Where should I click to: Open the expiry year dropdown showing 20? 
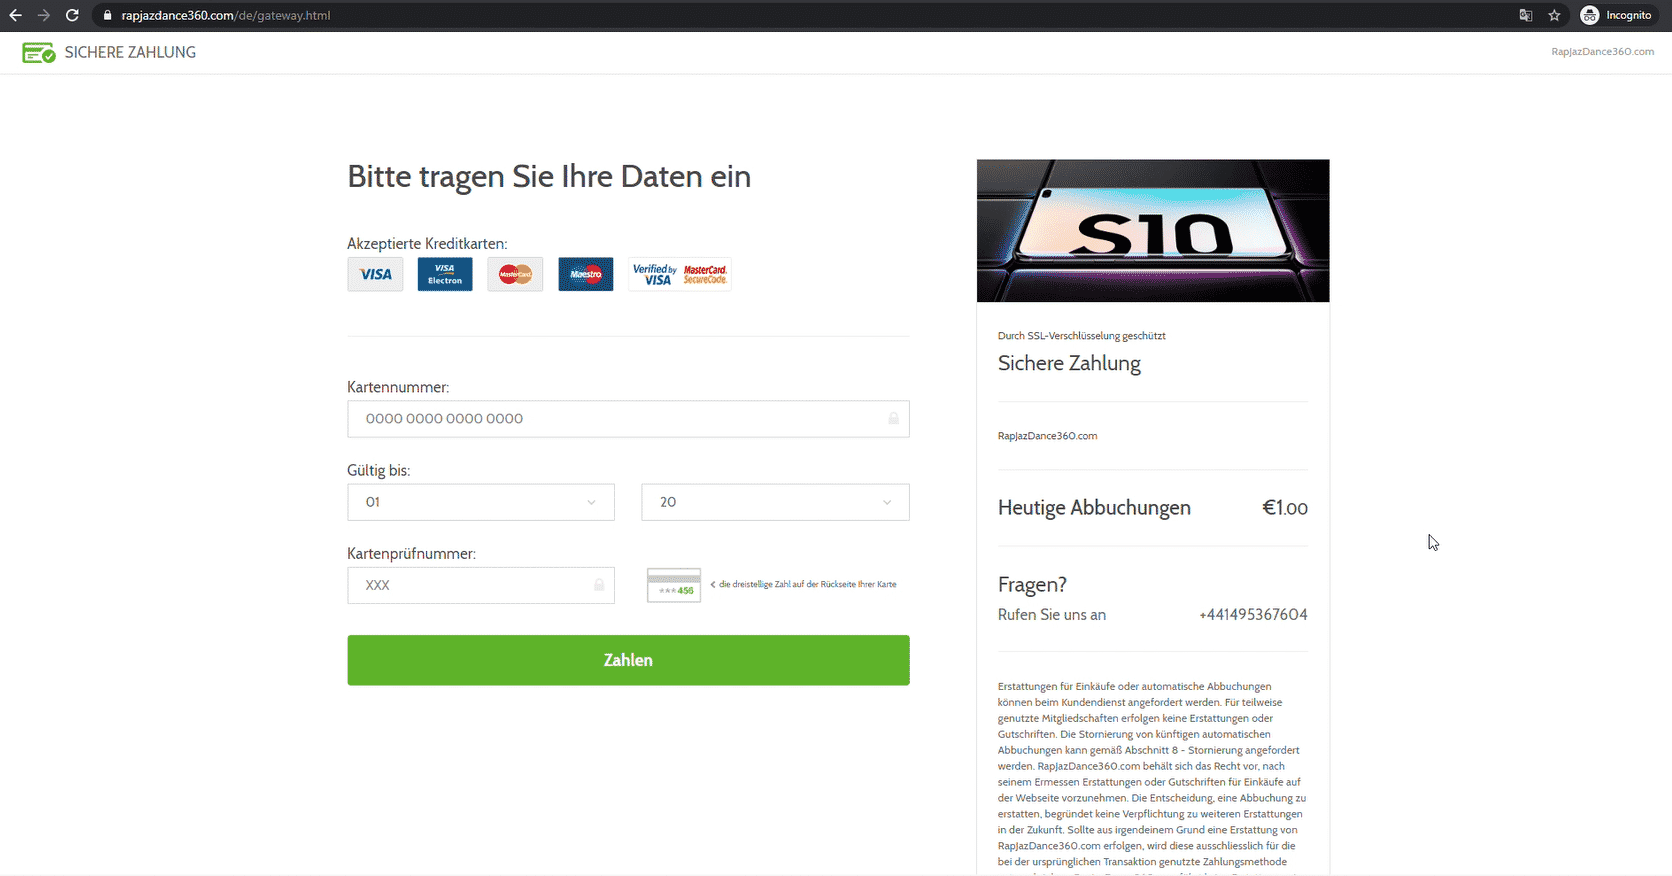[x=775, y=502]
